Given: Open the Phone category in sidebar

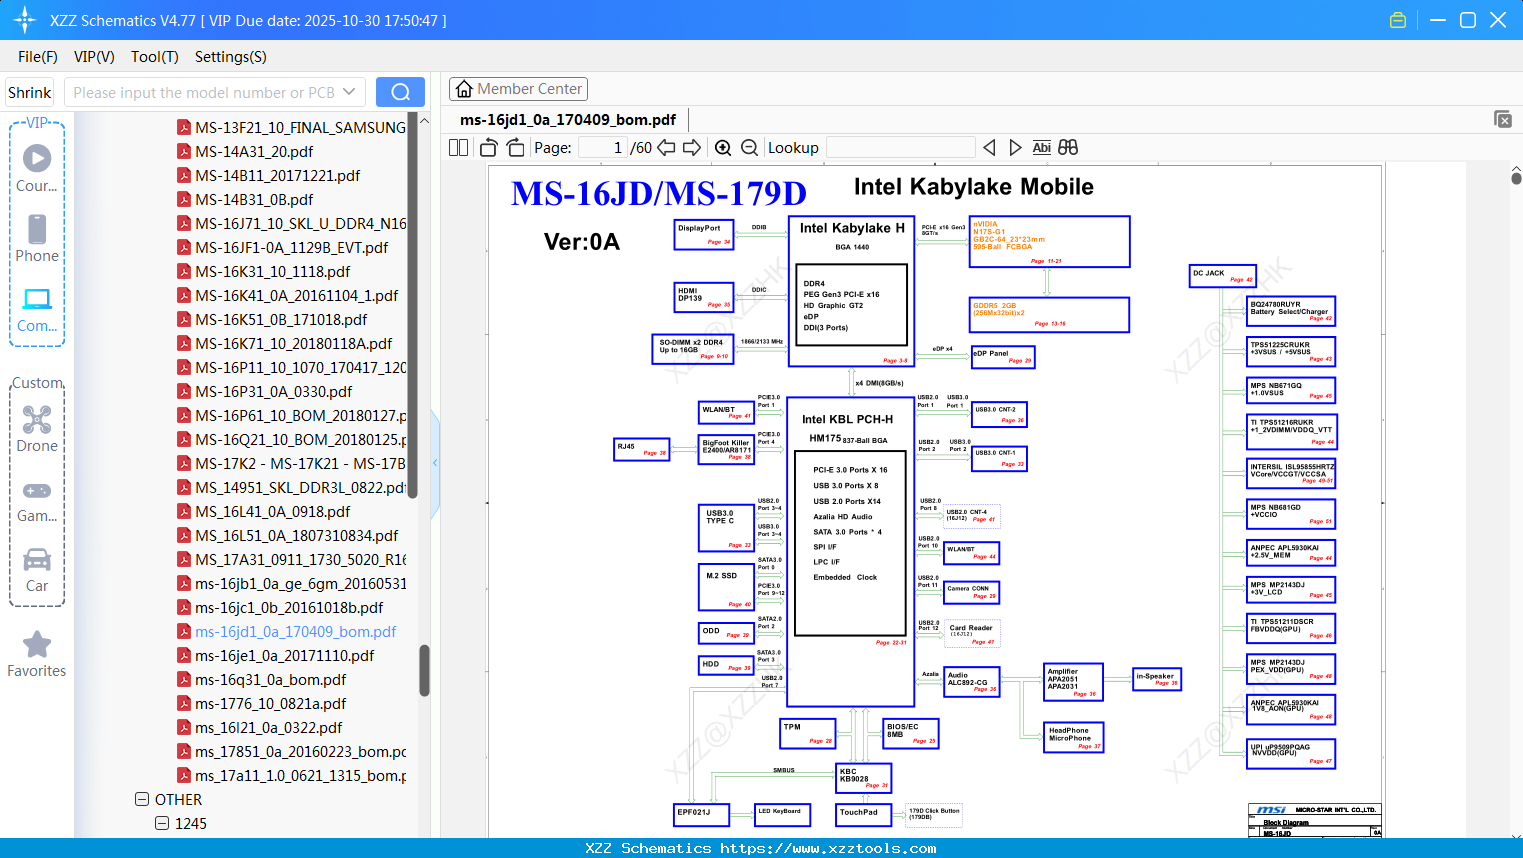Looking at the screenshot, I should click(37, 238).
